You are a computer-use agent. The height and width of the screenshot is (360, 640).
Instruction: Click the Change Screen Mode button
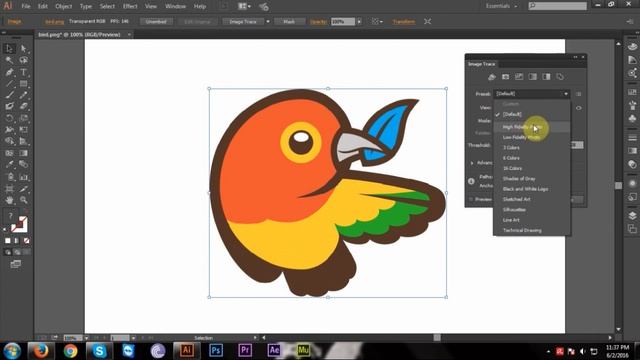16,264
